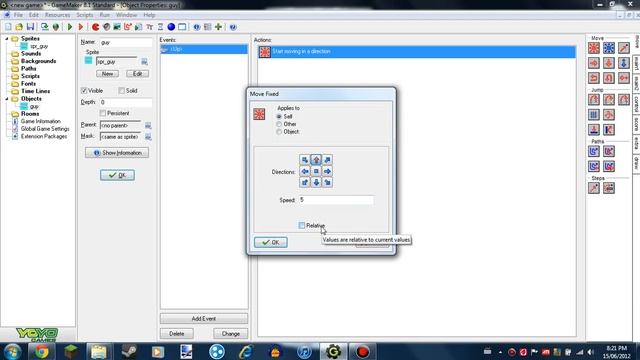Select the Move Towards Point action icon
Image resolution: width=640 pixels, height=360 pixels.
624,48
